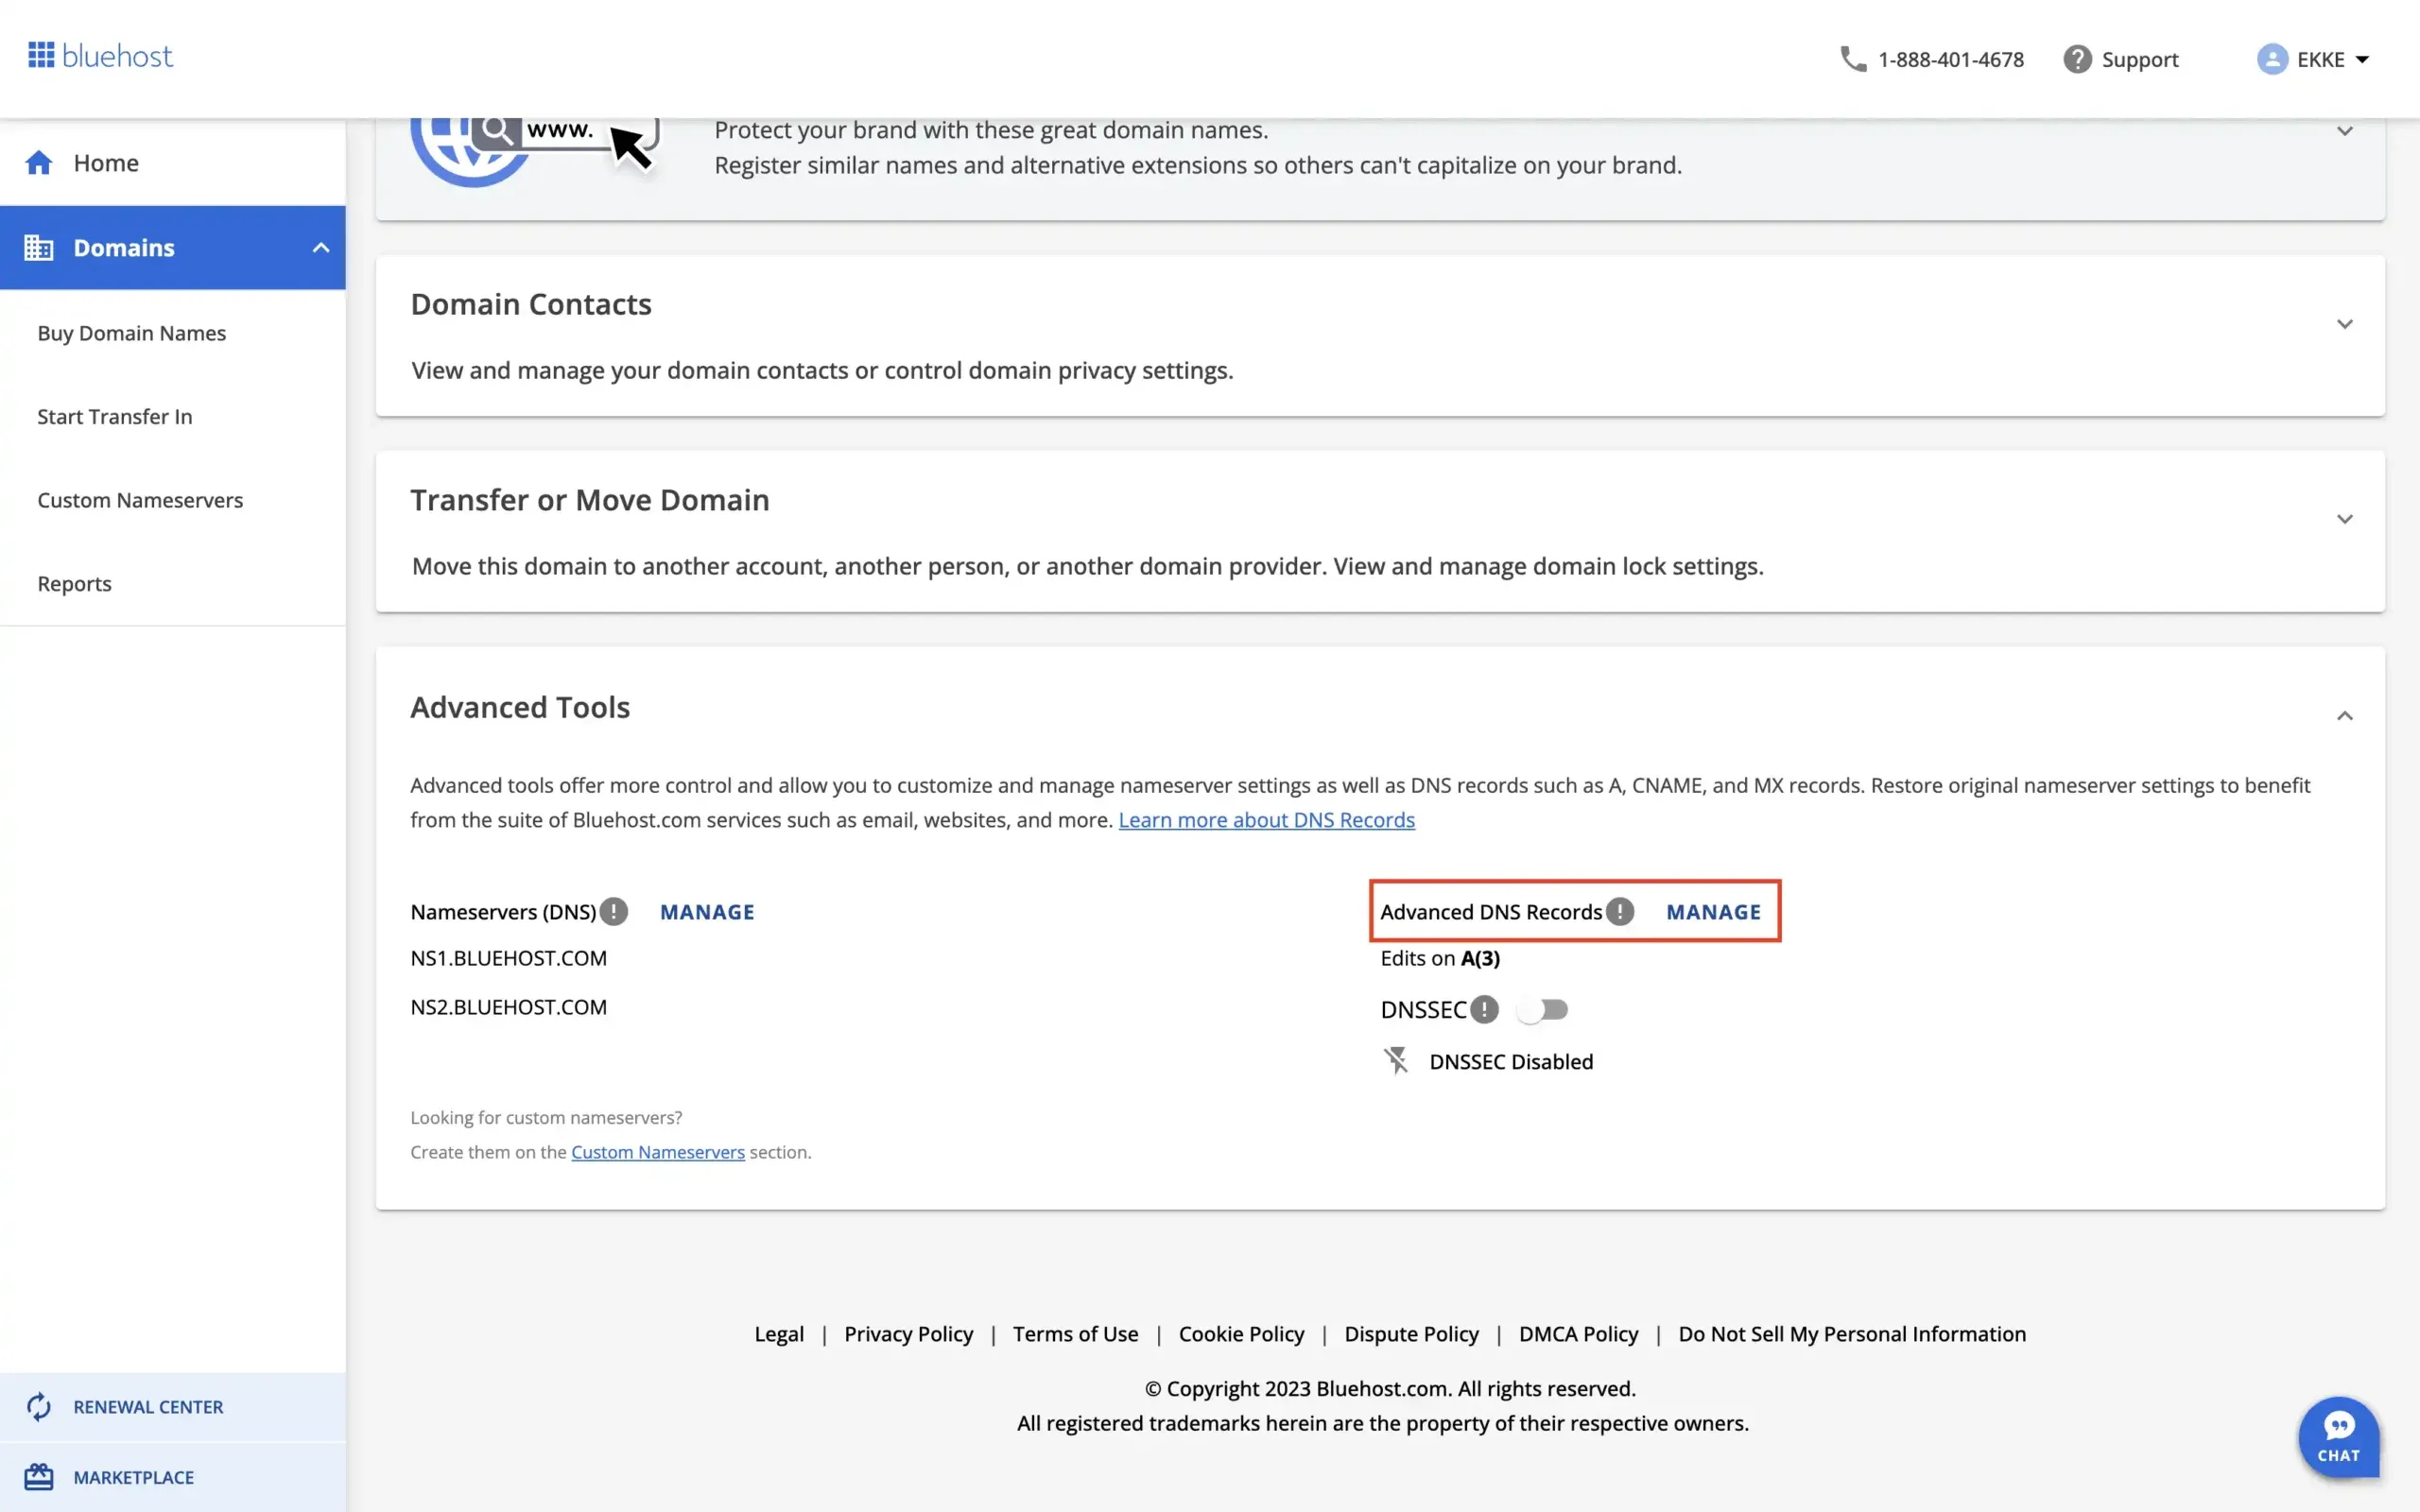Image resolution: width=2420 pixels, height=1512 pixels.
Task: Expand the Domain Contacts section
Action: tap(2346, 323)
